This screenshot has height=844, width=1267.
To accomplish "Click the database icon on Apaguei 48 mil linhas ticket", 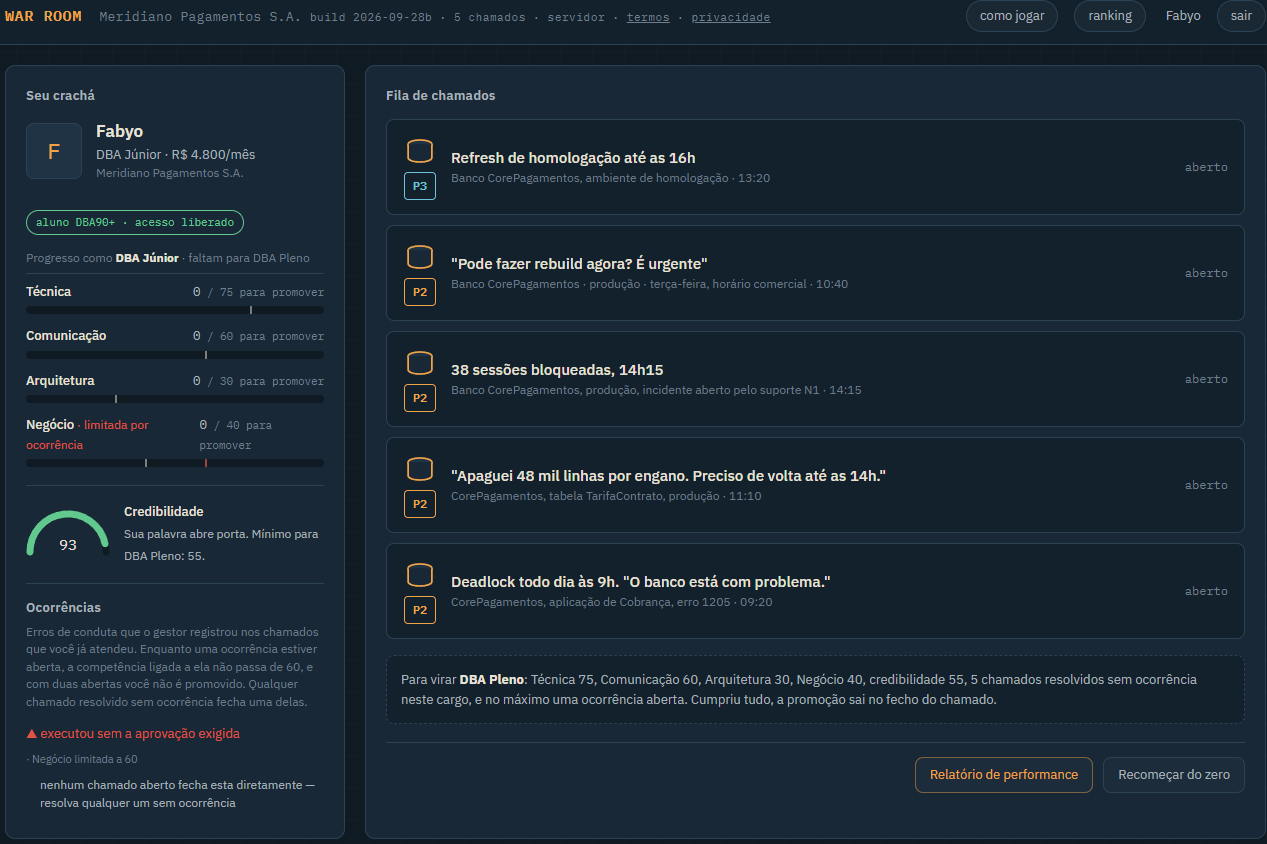I will (420, 469).
